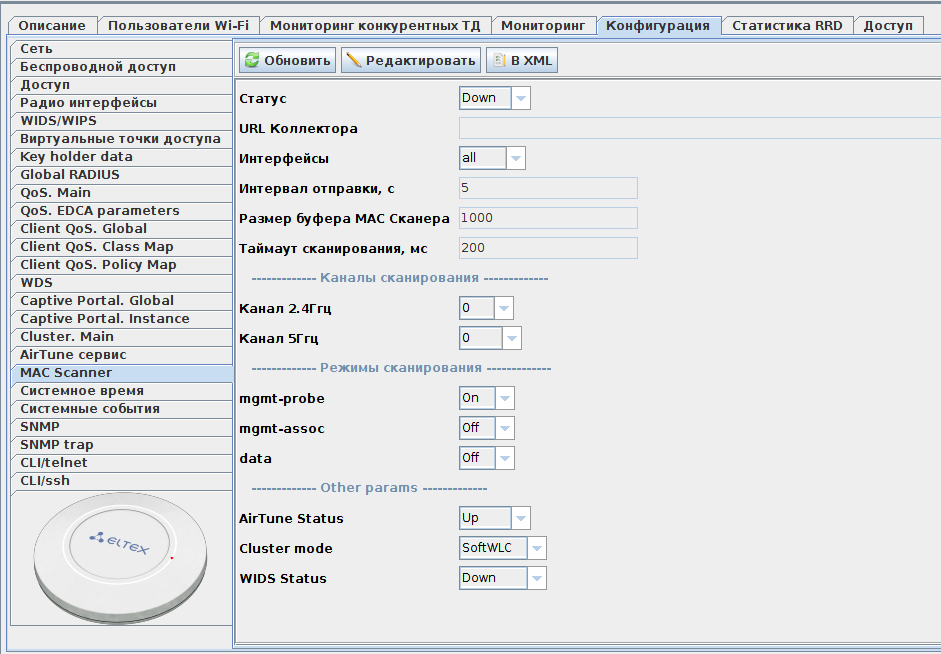The height and width of the screenshot is (654, 941).
Task: Open the Канал 5Ггц channel dropdown
Action: (490, 338)
